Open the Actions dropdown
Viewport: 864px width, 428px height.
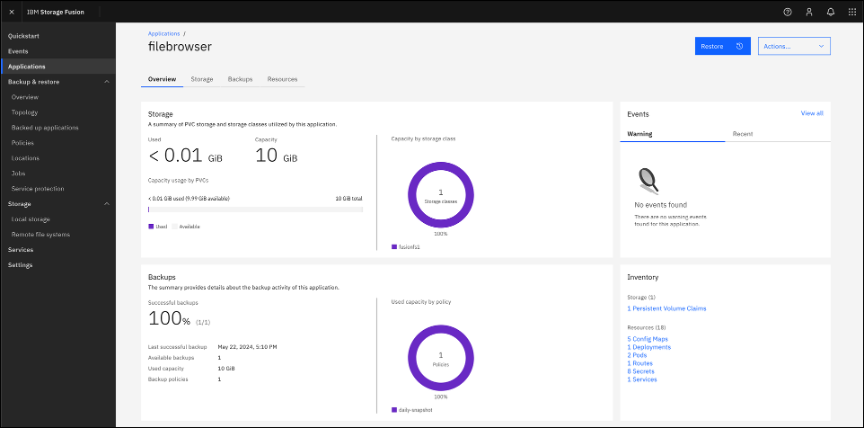(x=794, y=46)
